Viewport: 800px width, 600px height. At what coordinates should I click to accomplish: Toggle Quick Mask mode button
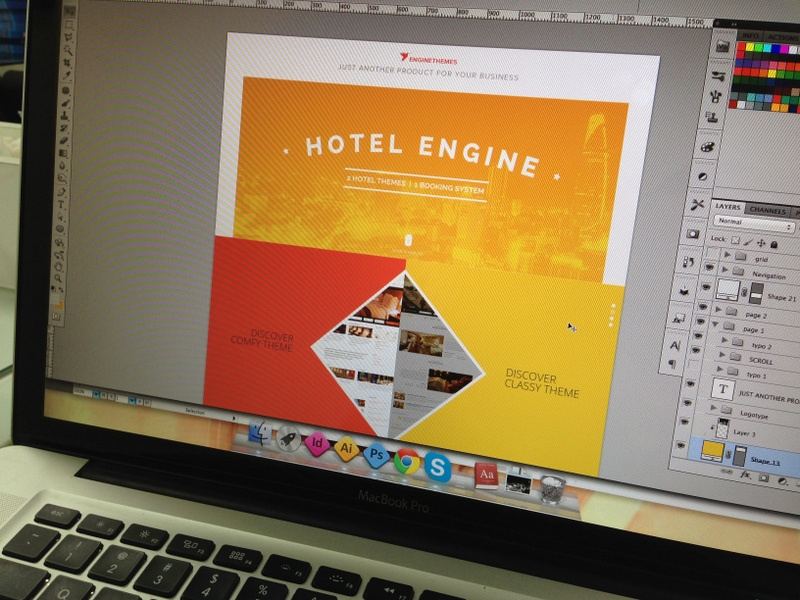pyautogui.click(x=56, y=317)
